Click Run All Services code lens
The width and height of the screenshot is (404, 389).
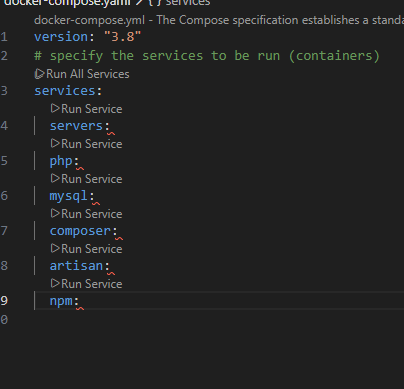(82, 74)
